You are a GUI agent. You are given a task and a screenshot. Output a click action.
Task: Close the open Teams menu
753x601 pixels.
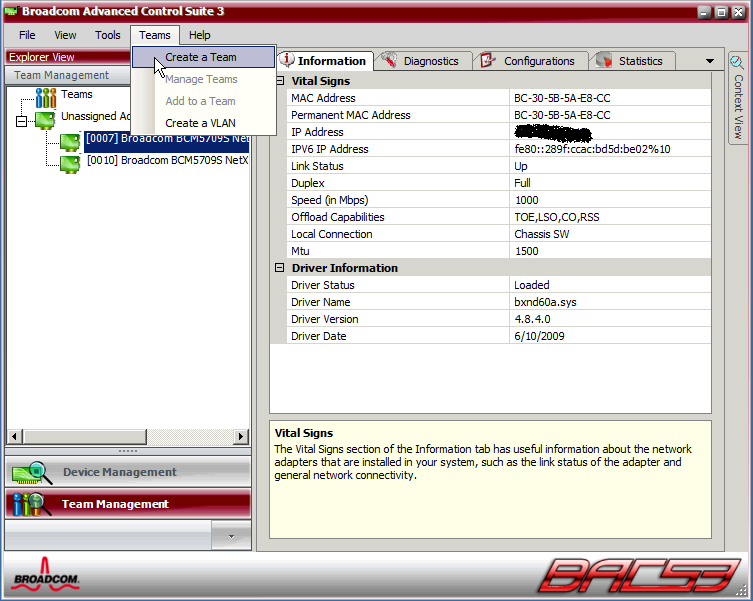click(155, 35)
